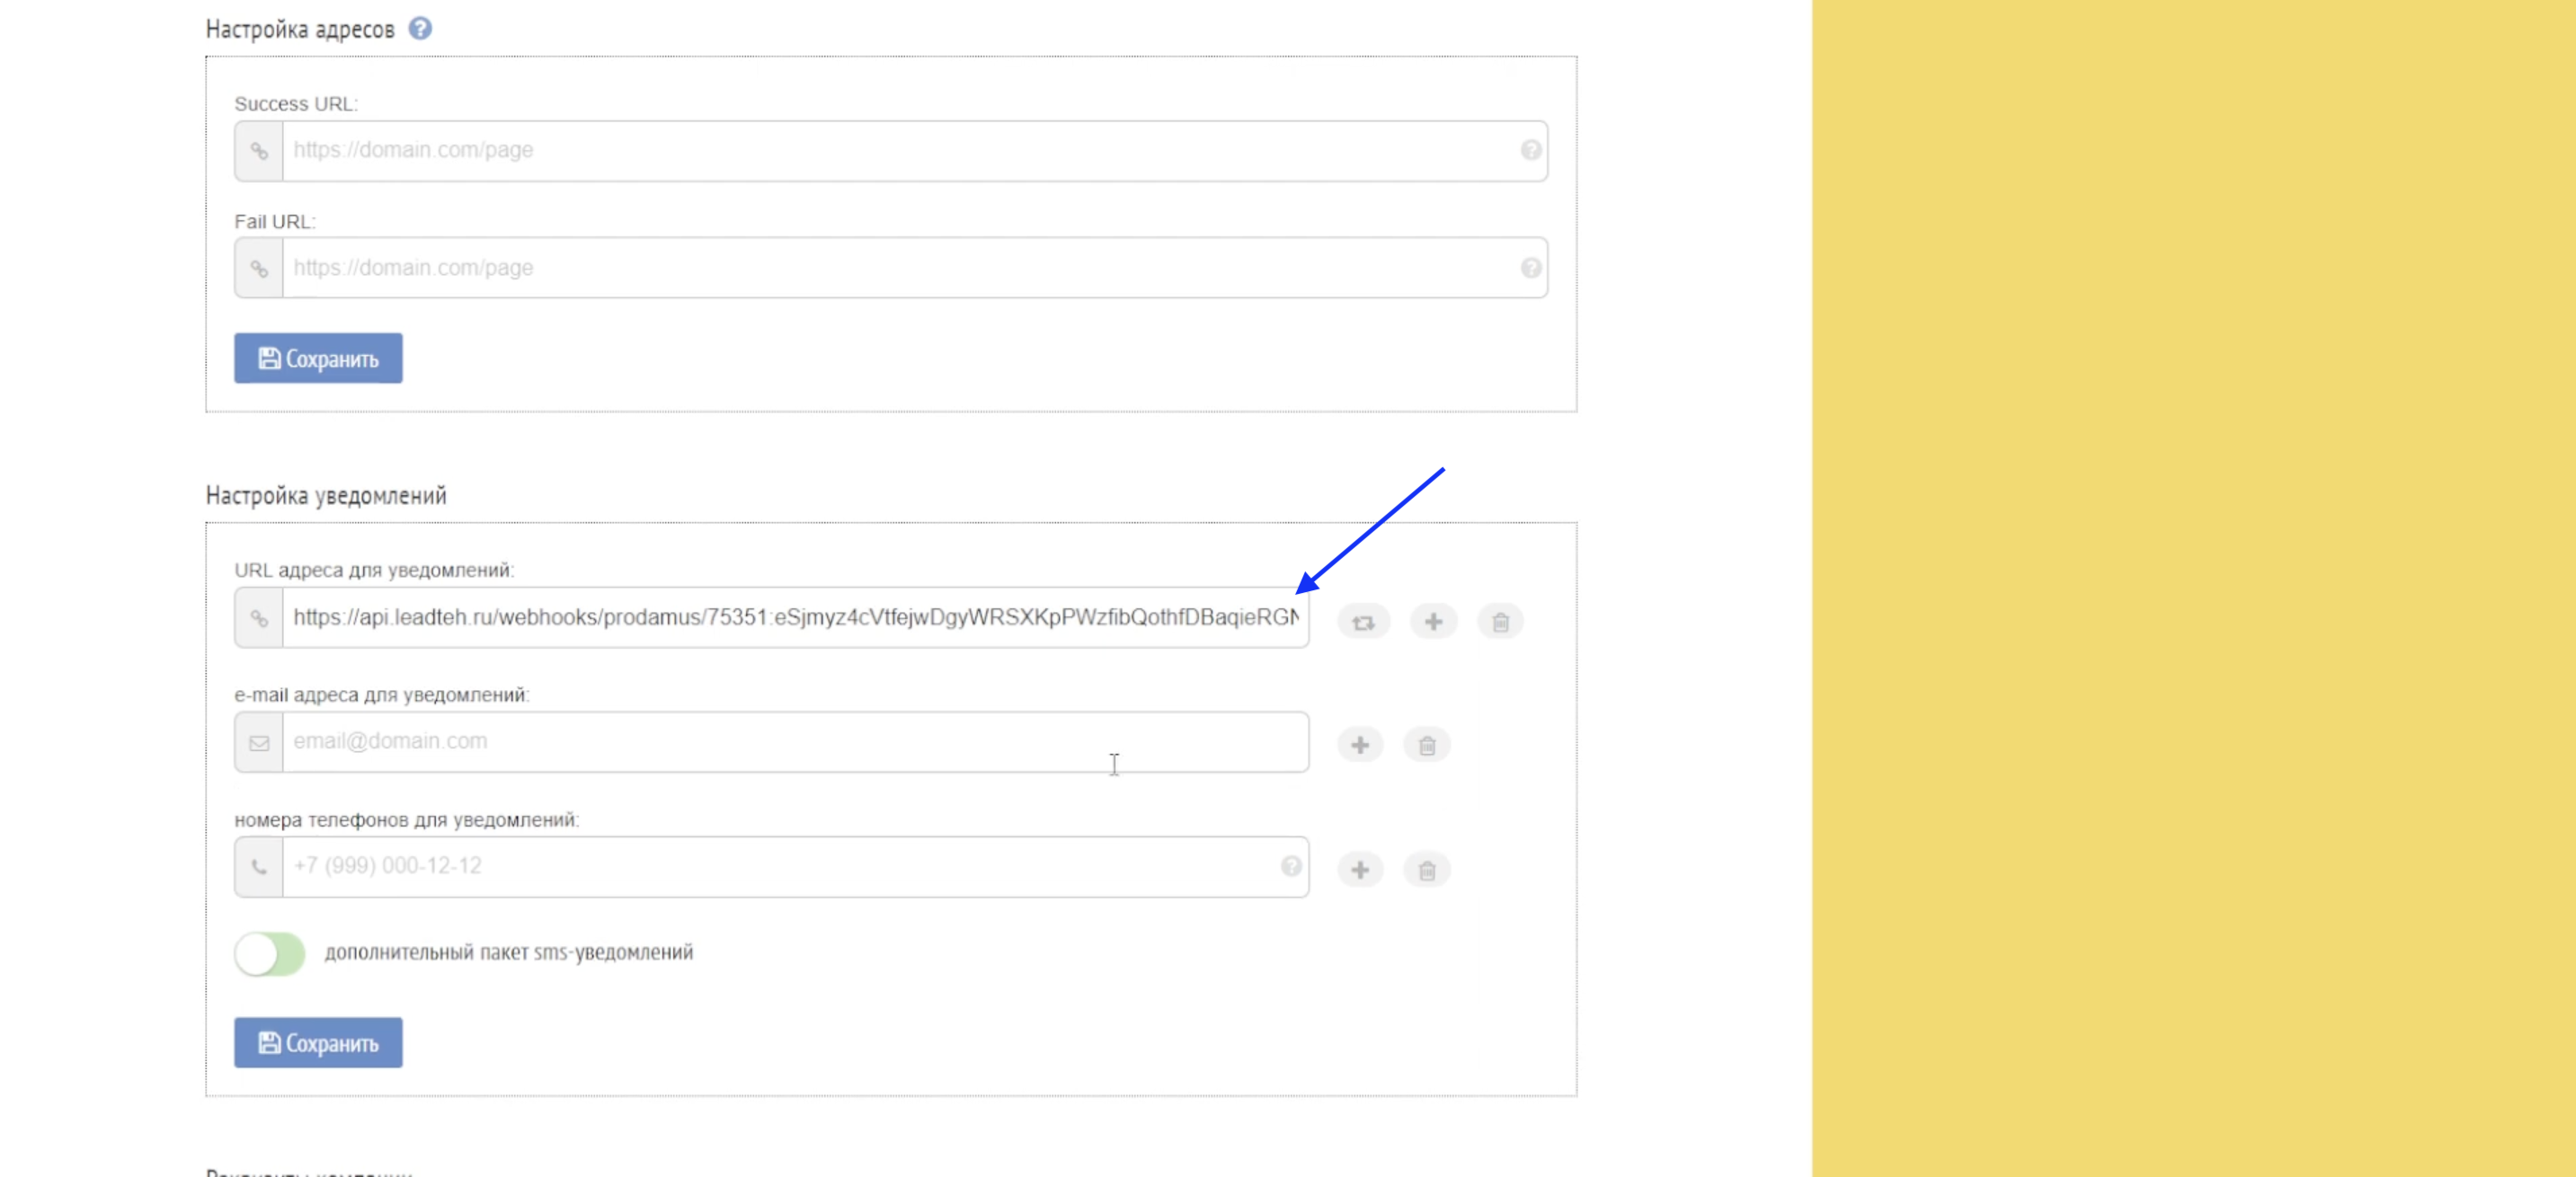Add another phone number with plus icon

click(1360, 870)
